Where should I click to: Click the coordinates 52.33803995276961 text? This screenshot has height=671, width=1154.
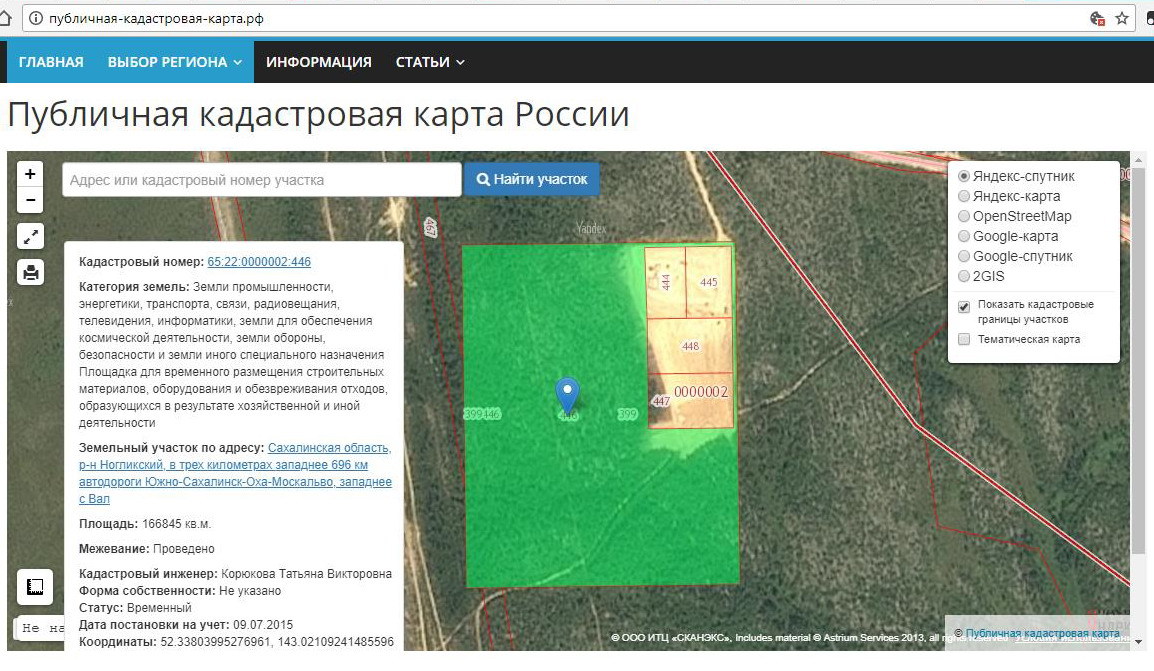coord(216,642)
